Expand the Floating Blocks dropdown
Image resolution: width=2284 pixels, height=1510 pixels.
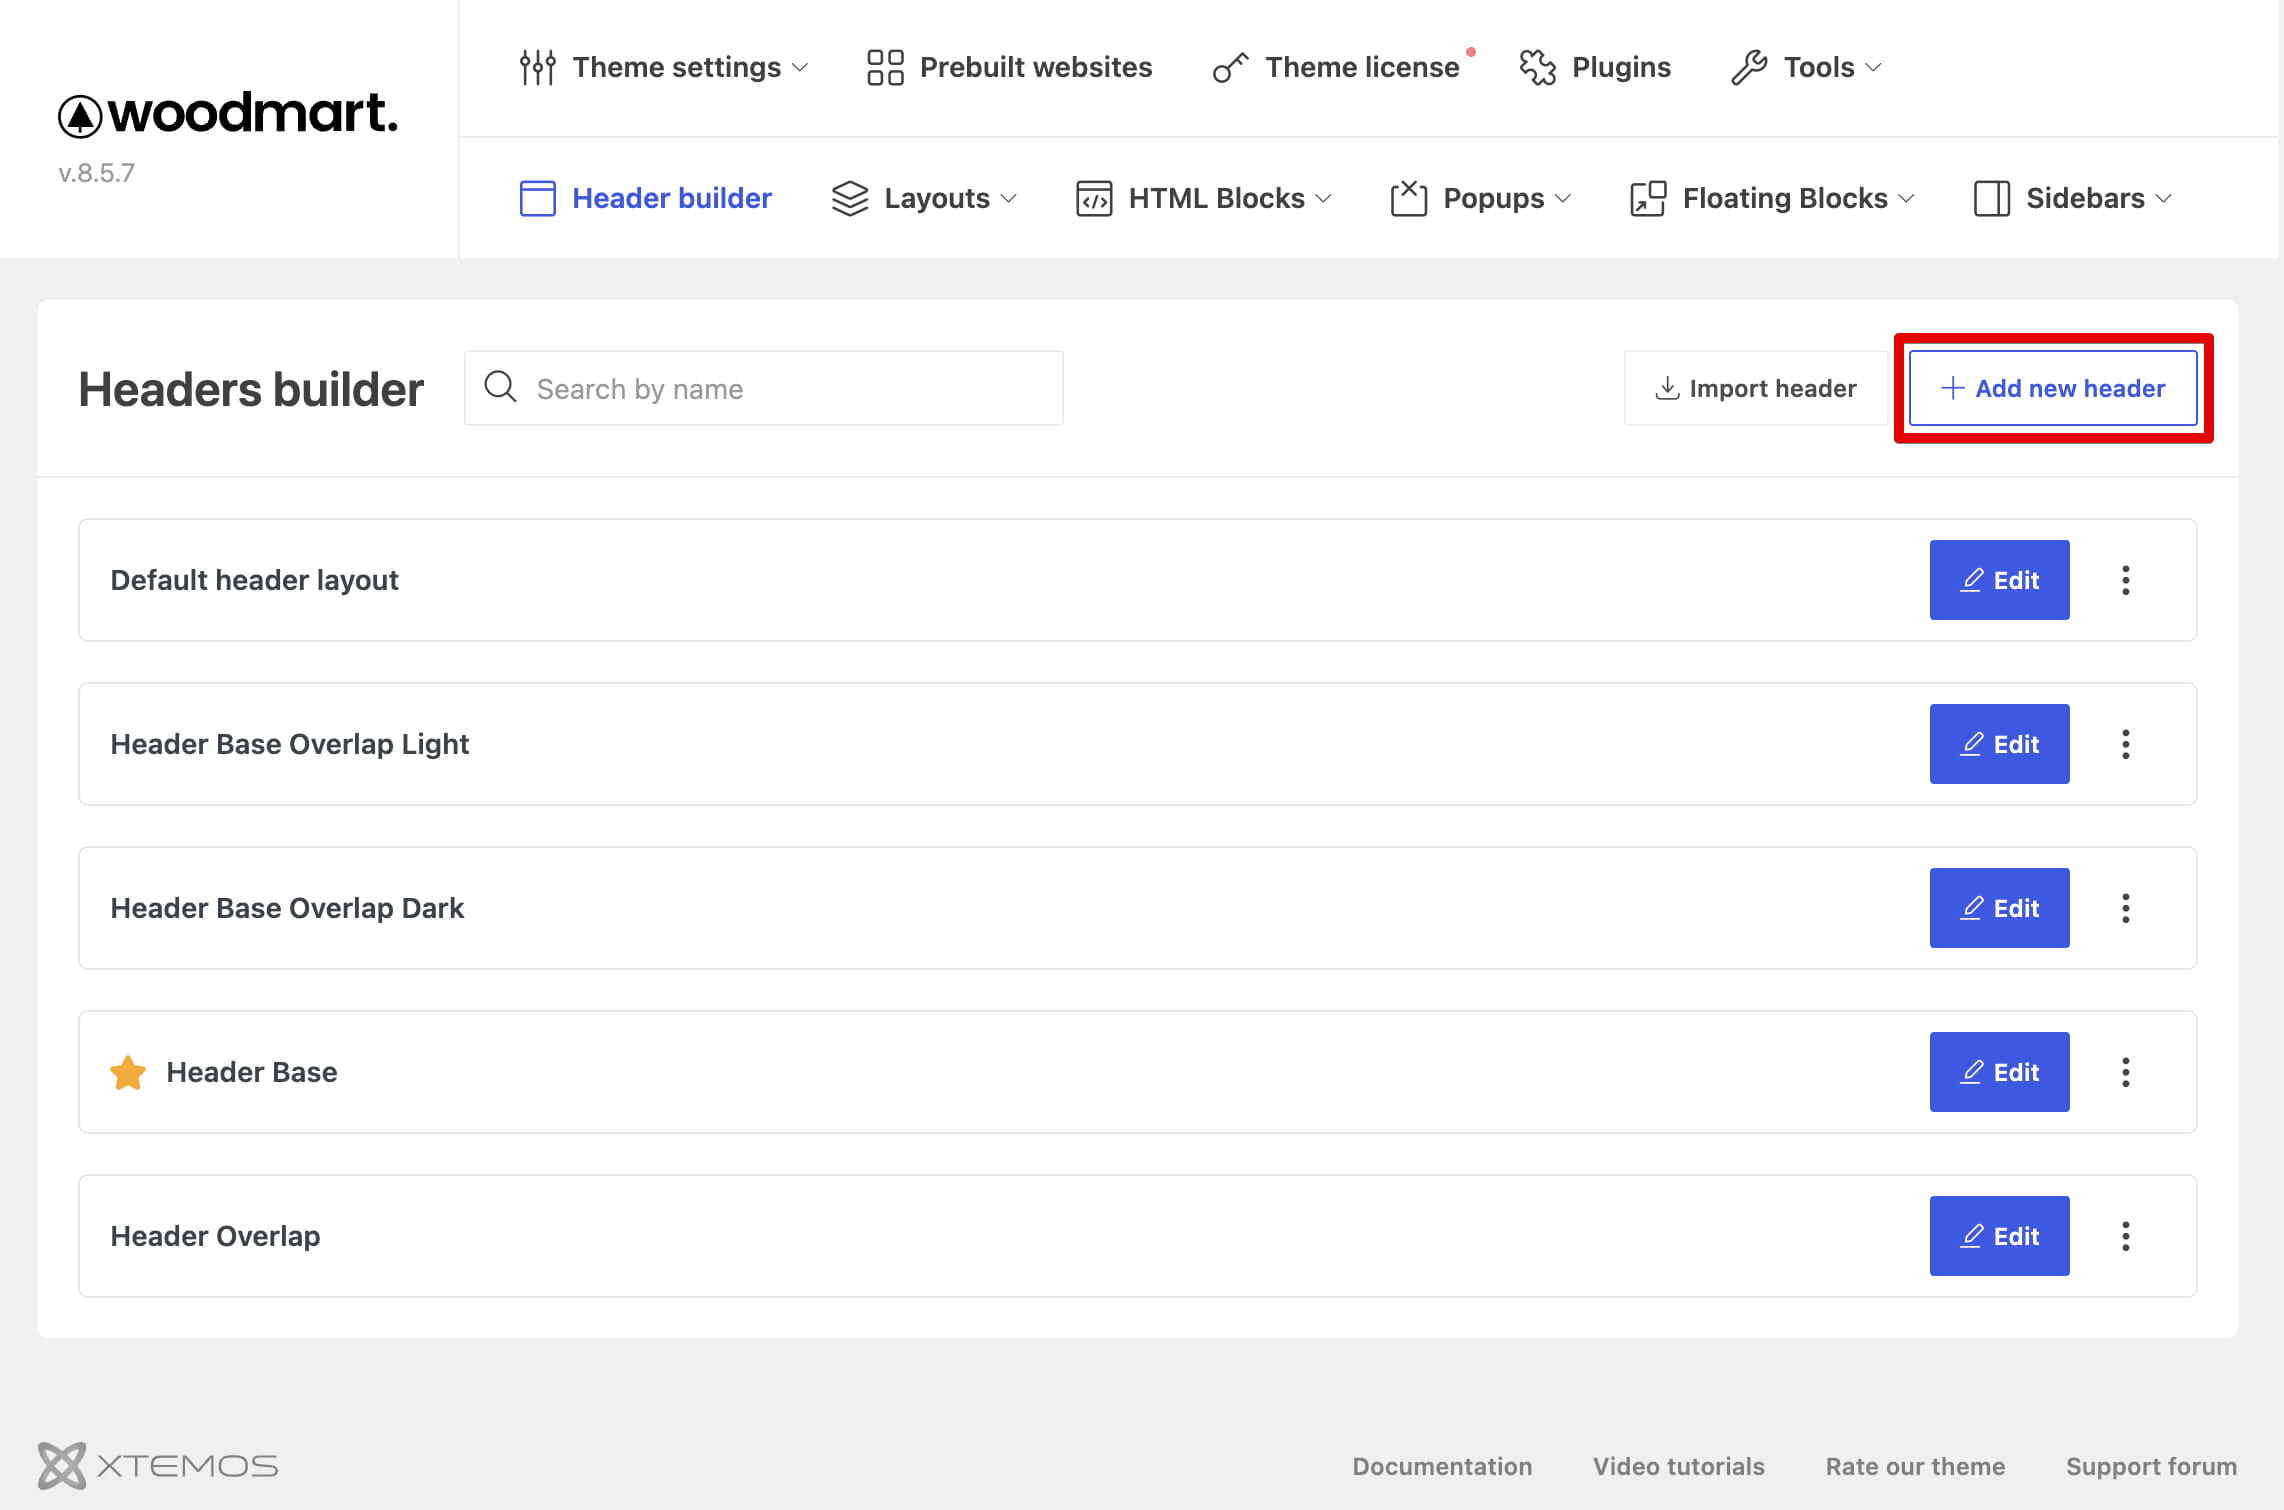click(1772, 198)
